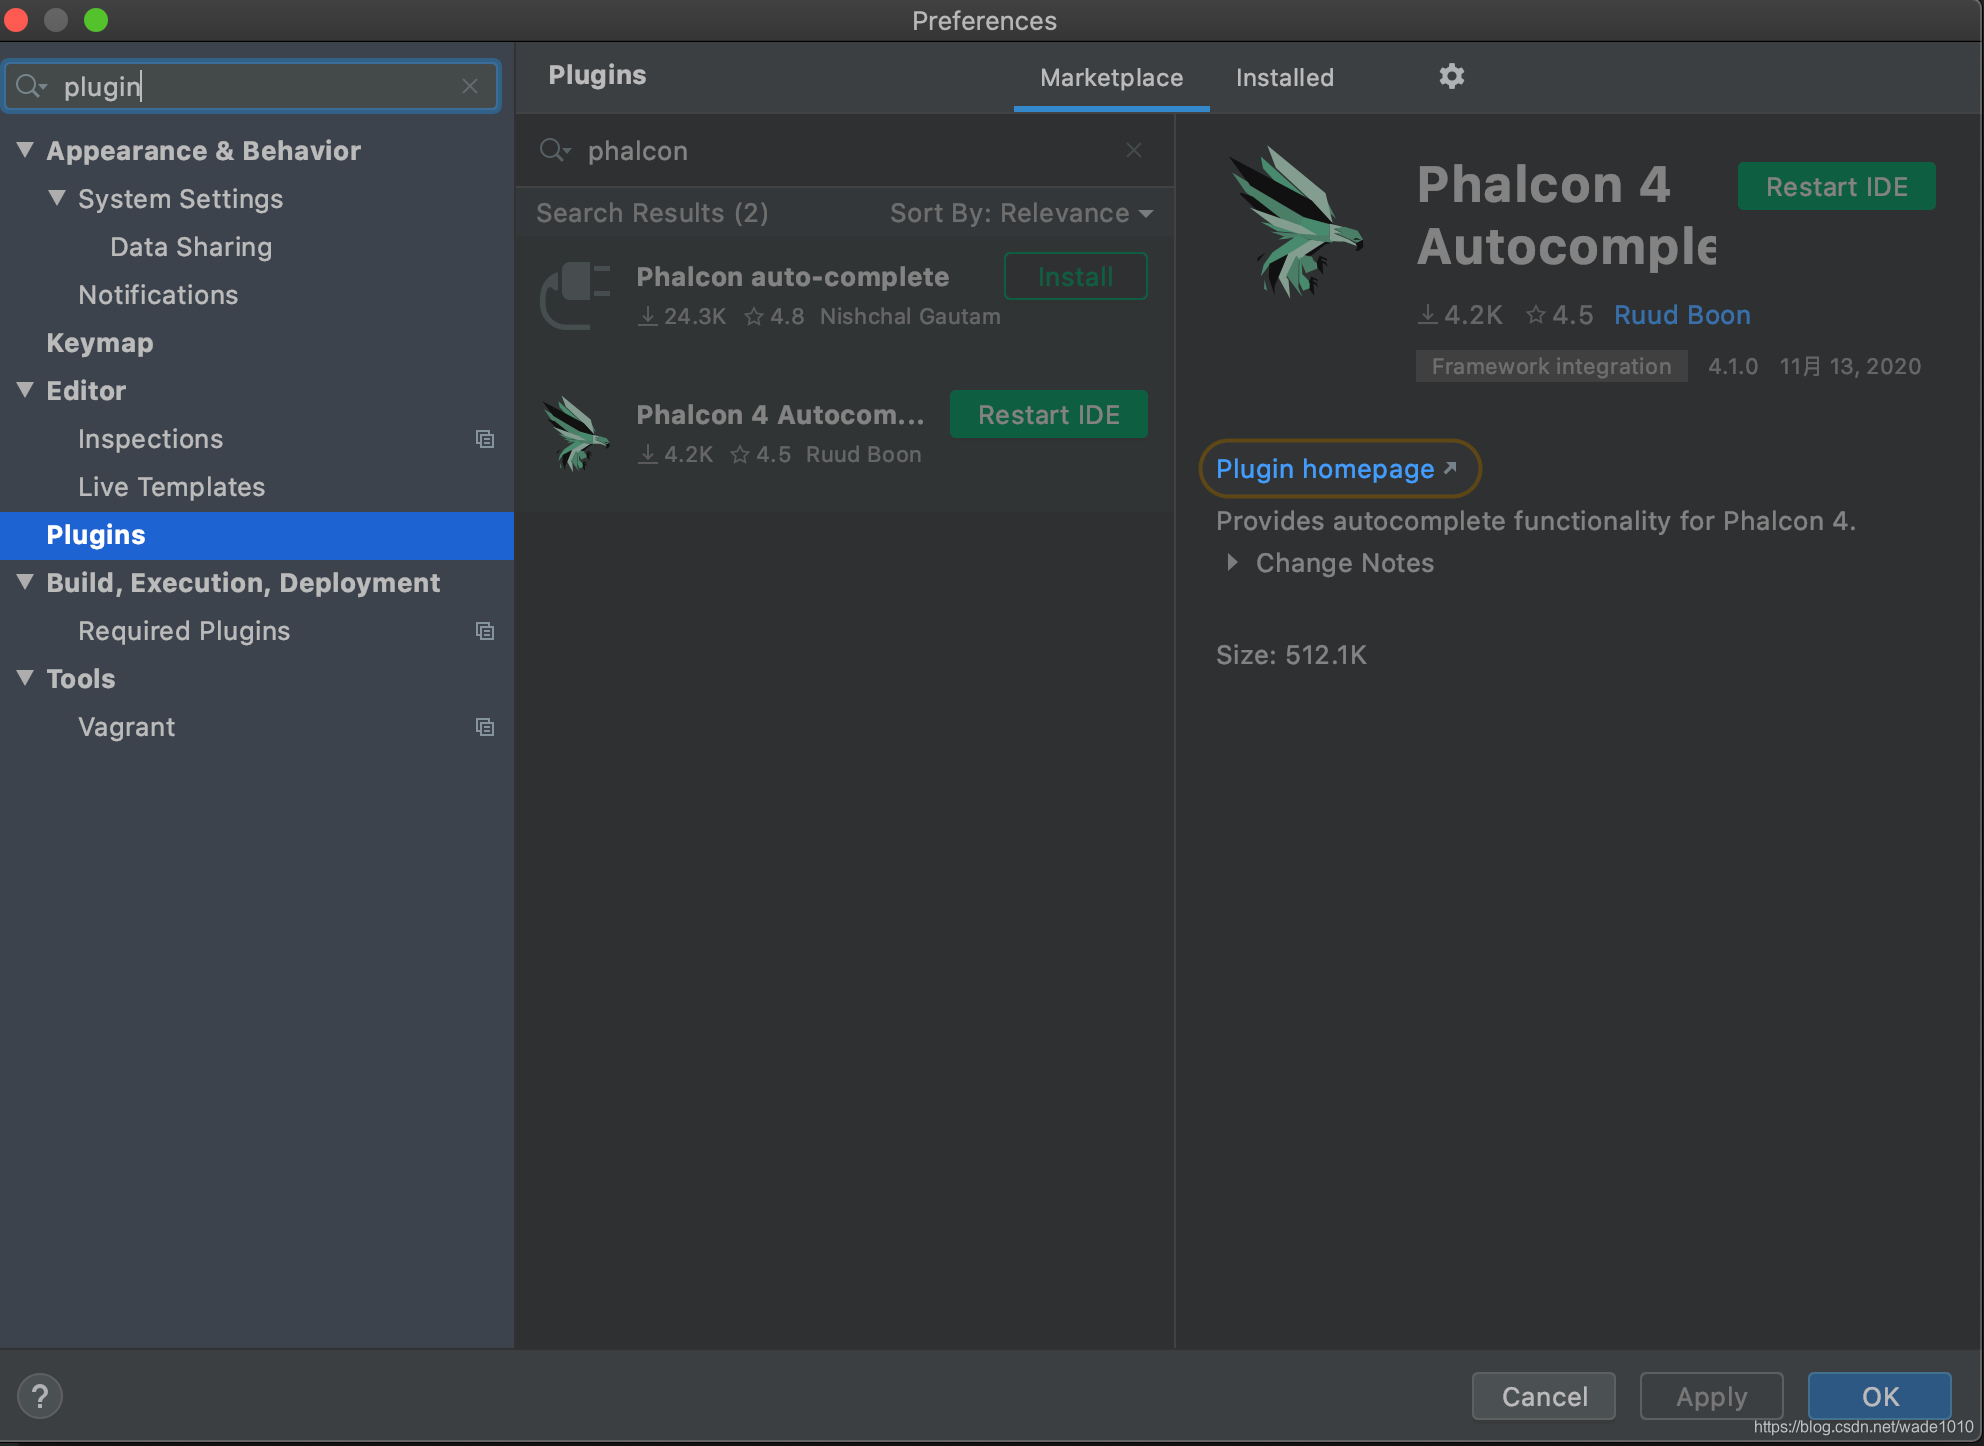Clear the plugin settings search box
The height and width of the screenshot is (1446, 1984).
[470, 86]
